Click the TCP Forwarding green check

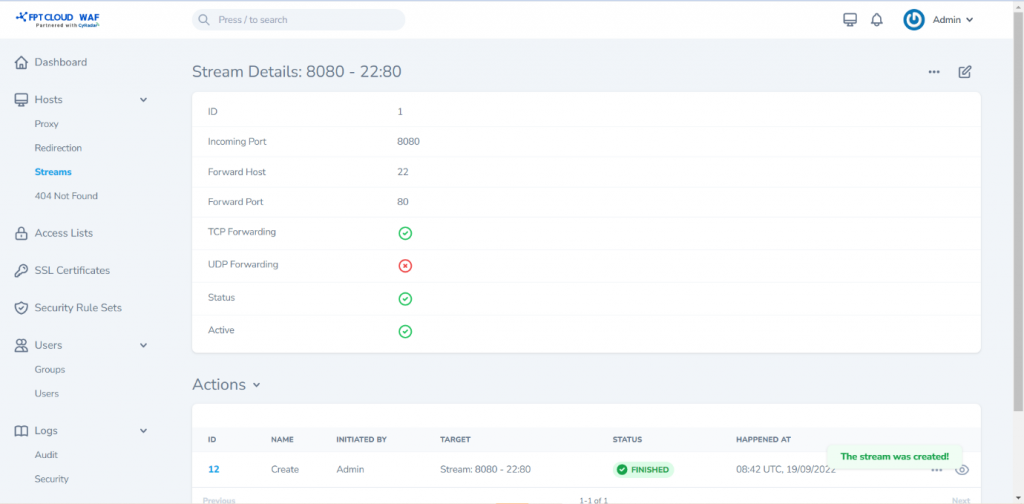pyautogui.click(x=405, y=233)
